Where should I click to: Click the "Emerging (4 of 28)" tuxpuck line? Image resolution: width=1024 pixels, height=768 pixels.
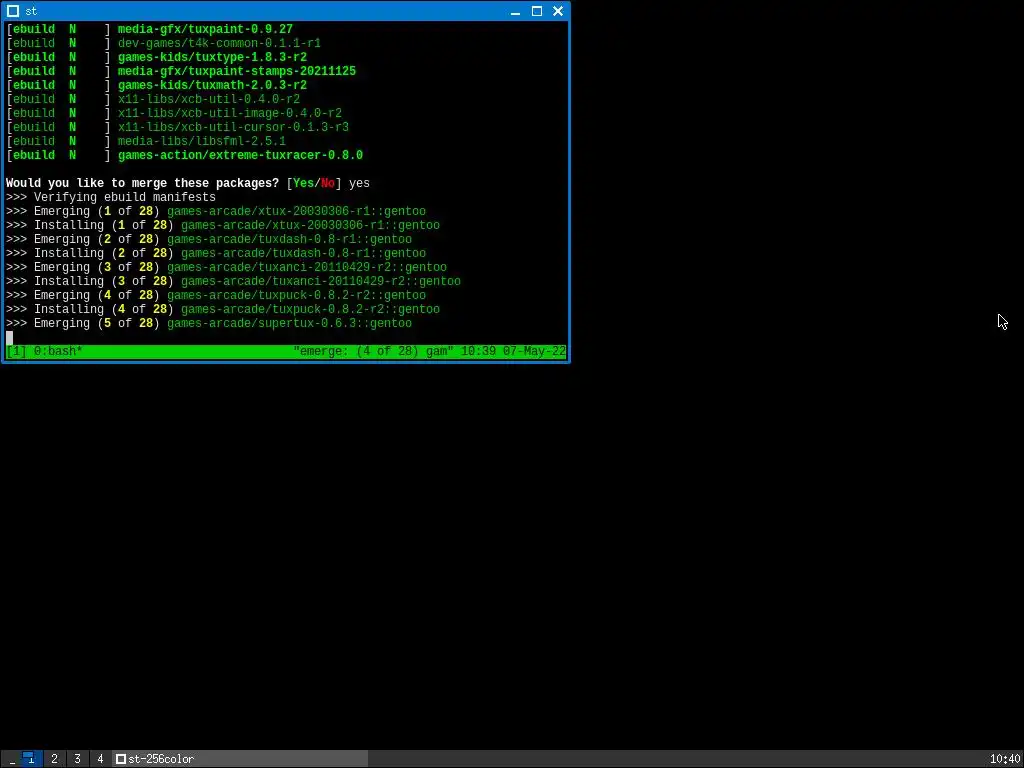tap(216, 295)
